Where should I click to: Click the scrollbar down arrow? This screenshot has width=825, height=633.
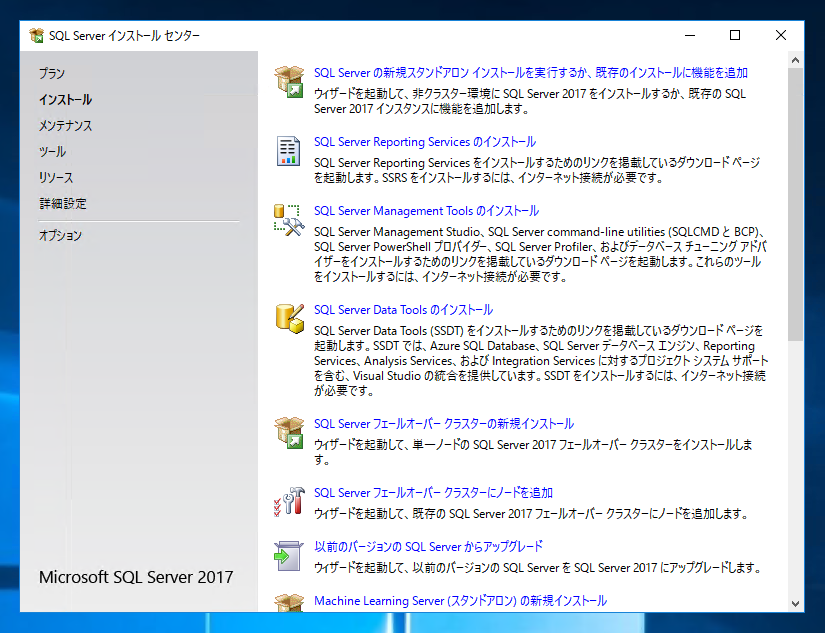[796, 604]
